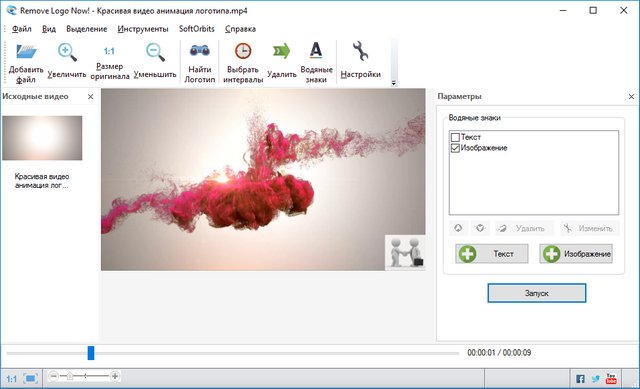Click the greyed Удалить watermark button
The width and height of the screenshot is (640, 389).
pos(524,228)
